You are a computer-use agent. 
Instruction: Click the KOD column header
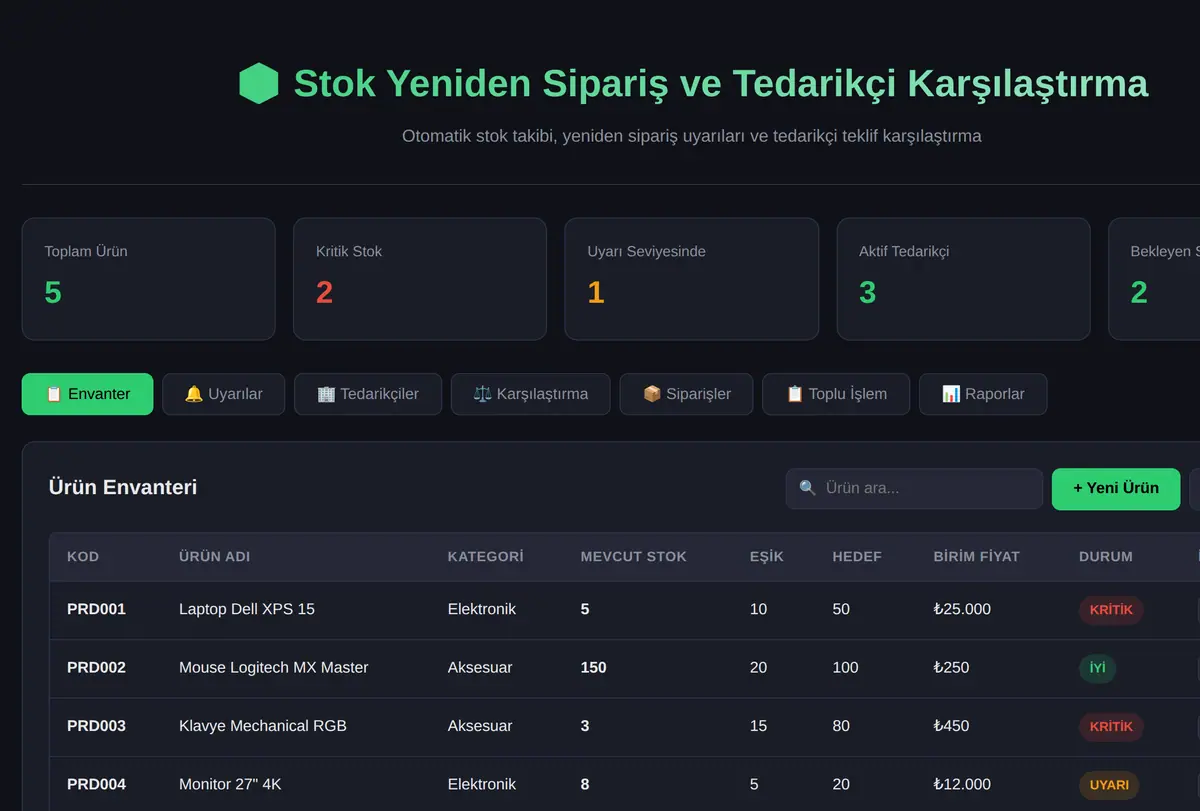click(83, 557)
